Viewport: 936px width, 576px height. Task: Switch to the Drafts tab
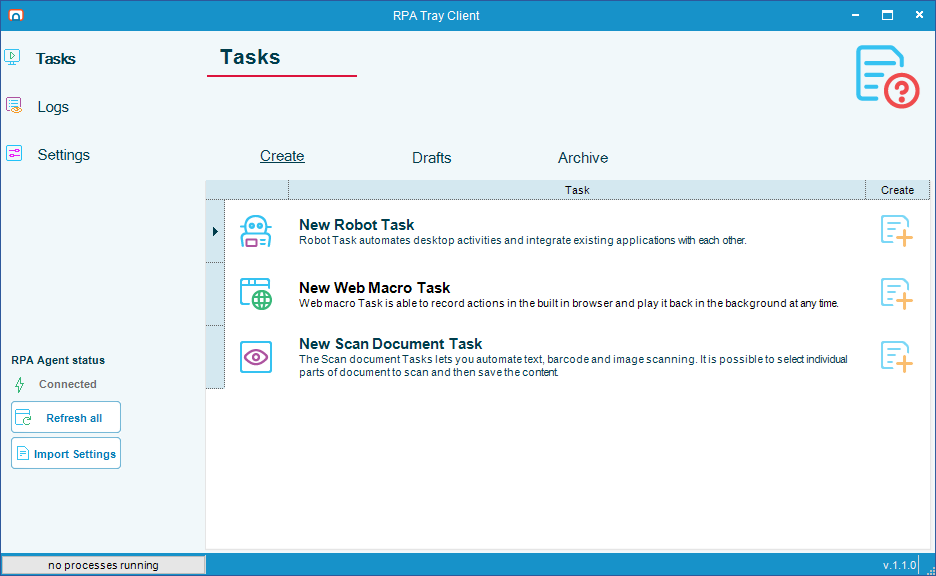[432, 158]
